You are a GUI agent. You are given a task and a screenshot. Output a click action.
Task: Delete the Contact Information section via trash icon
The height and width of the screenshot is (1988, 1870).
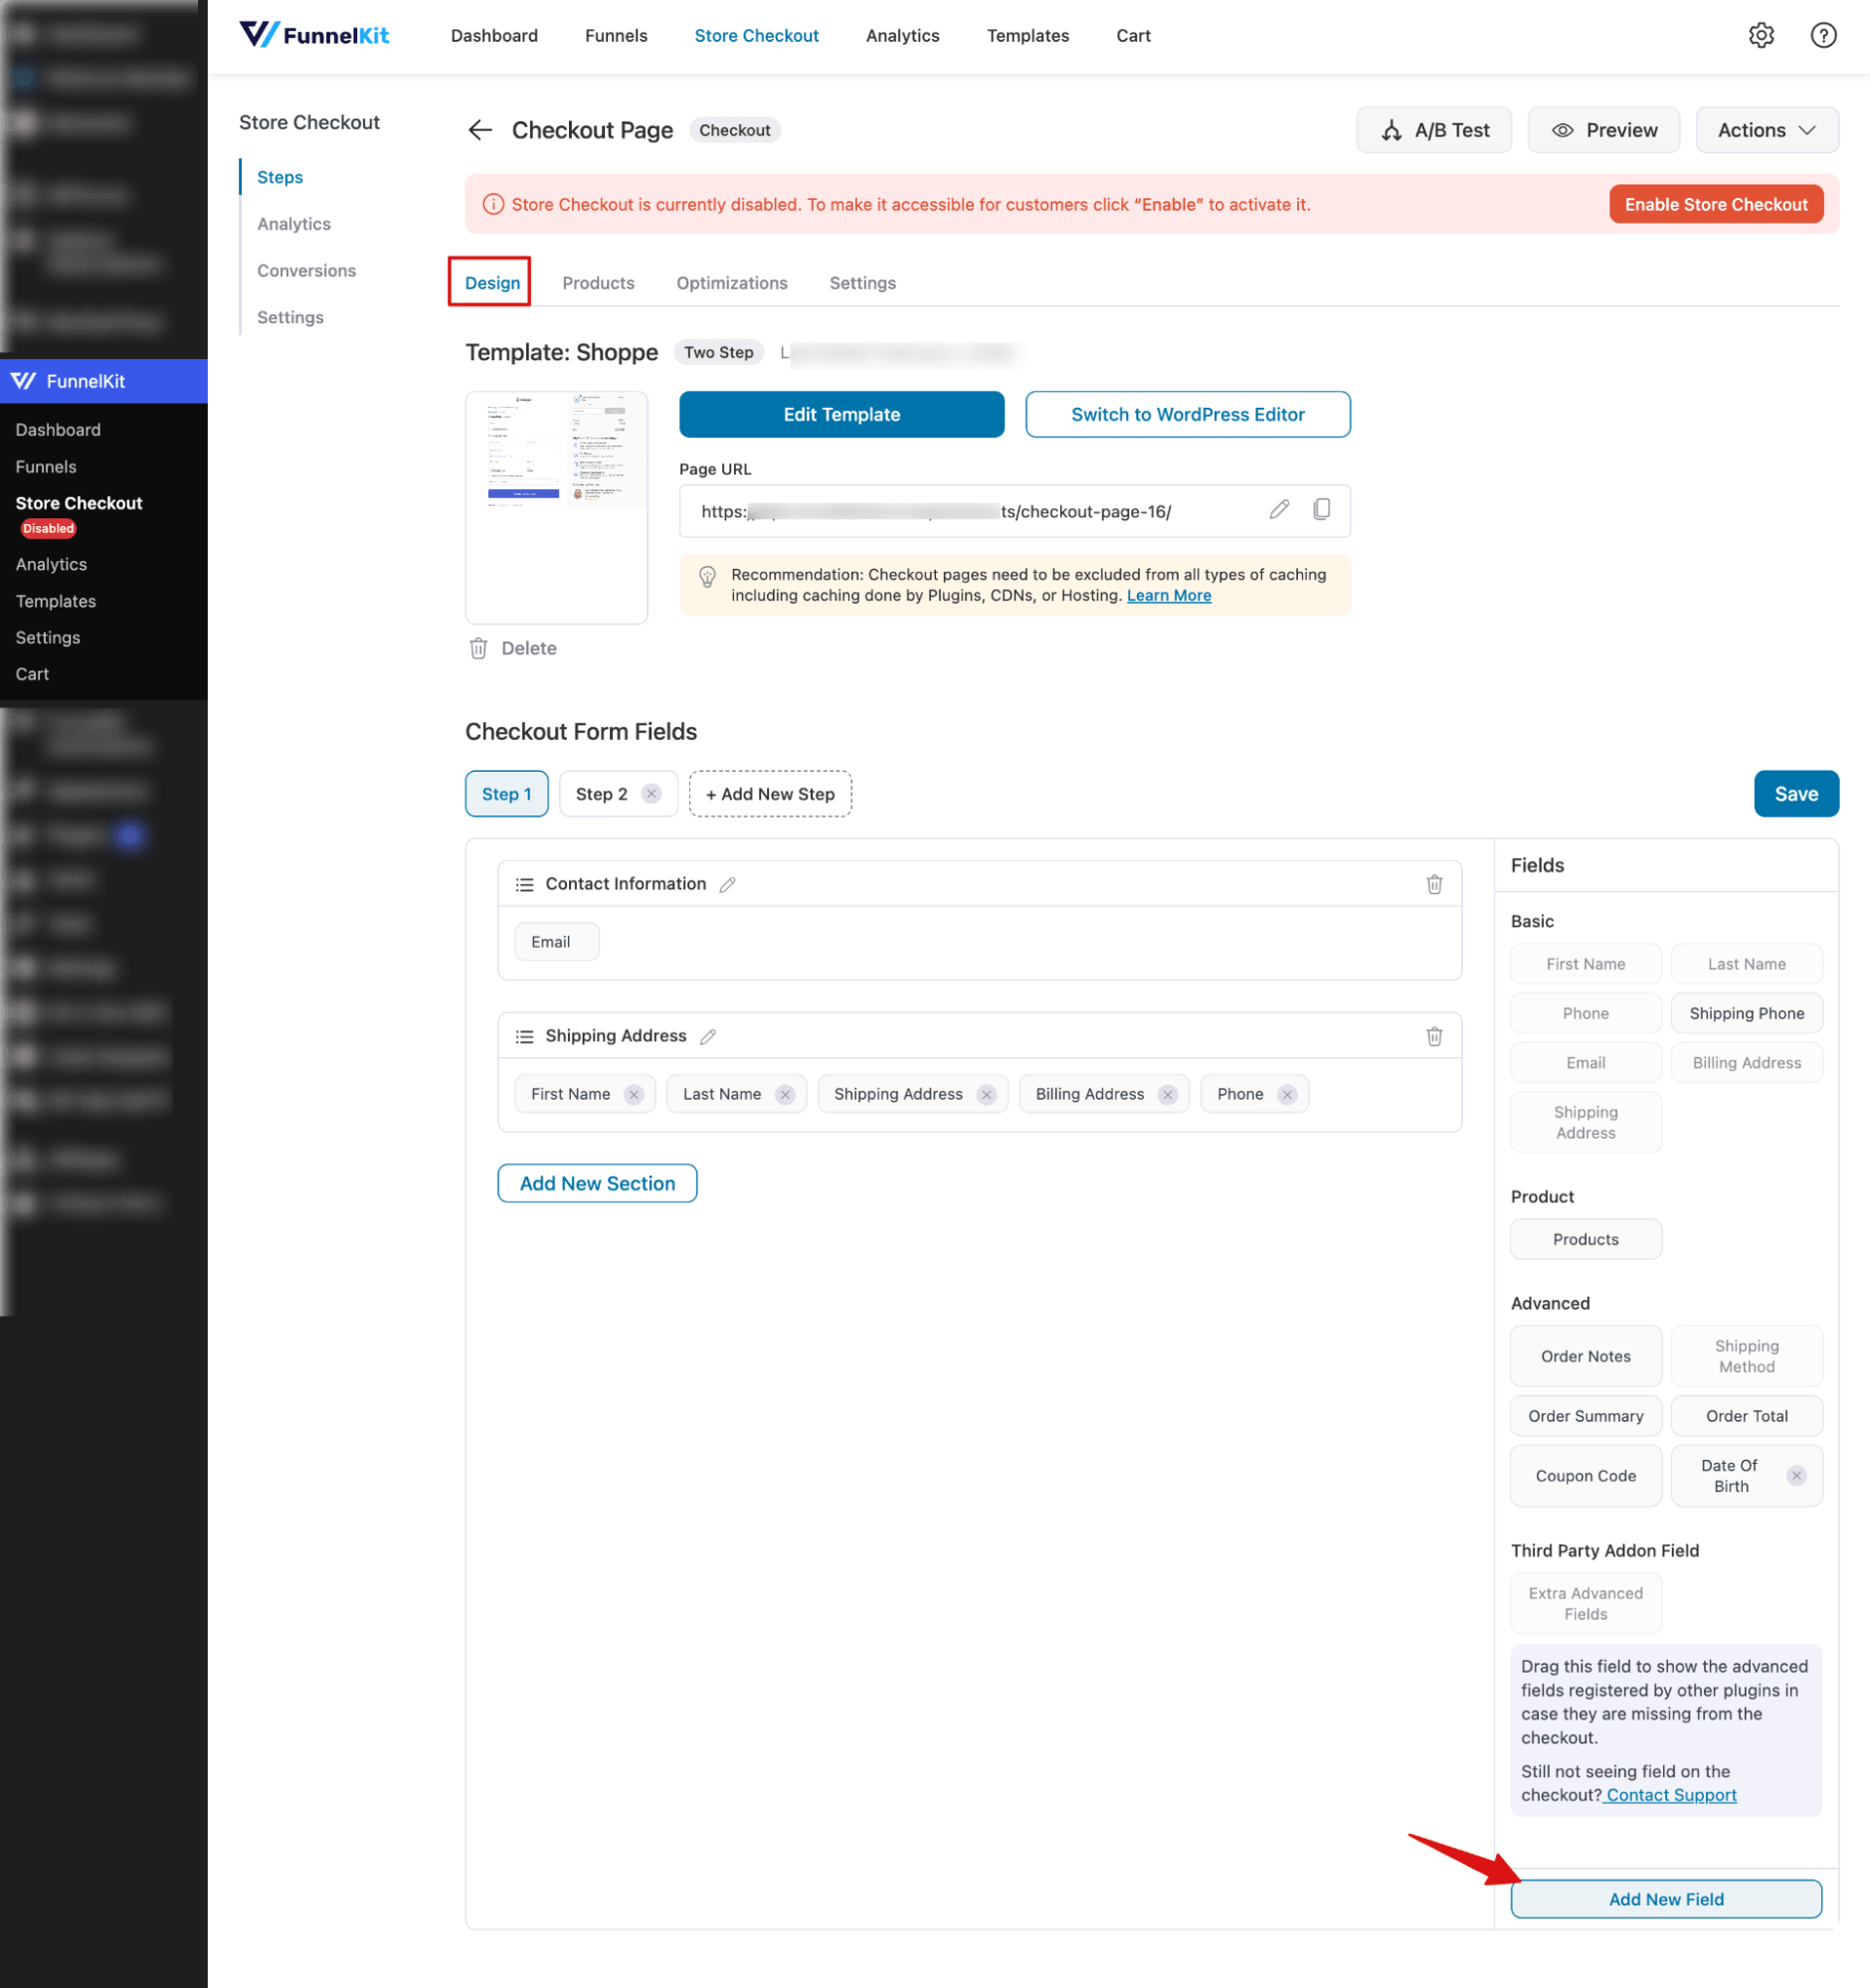[x=1435, y=884]
